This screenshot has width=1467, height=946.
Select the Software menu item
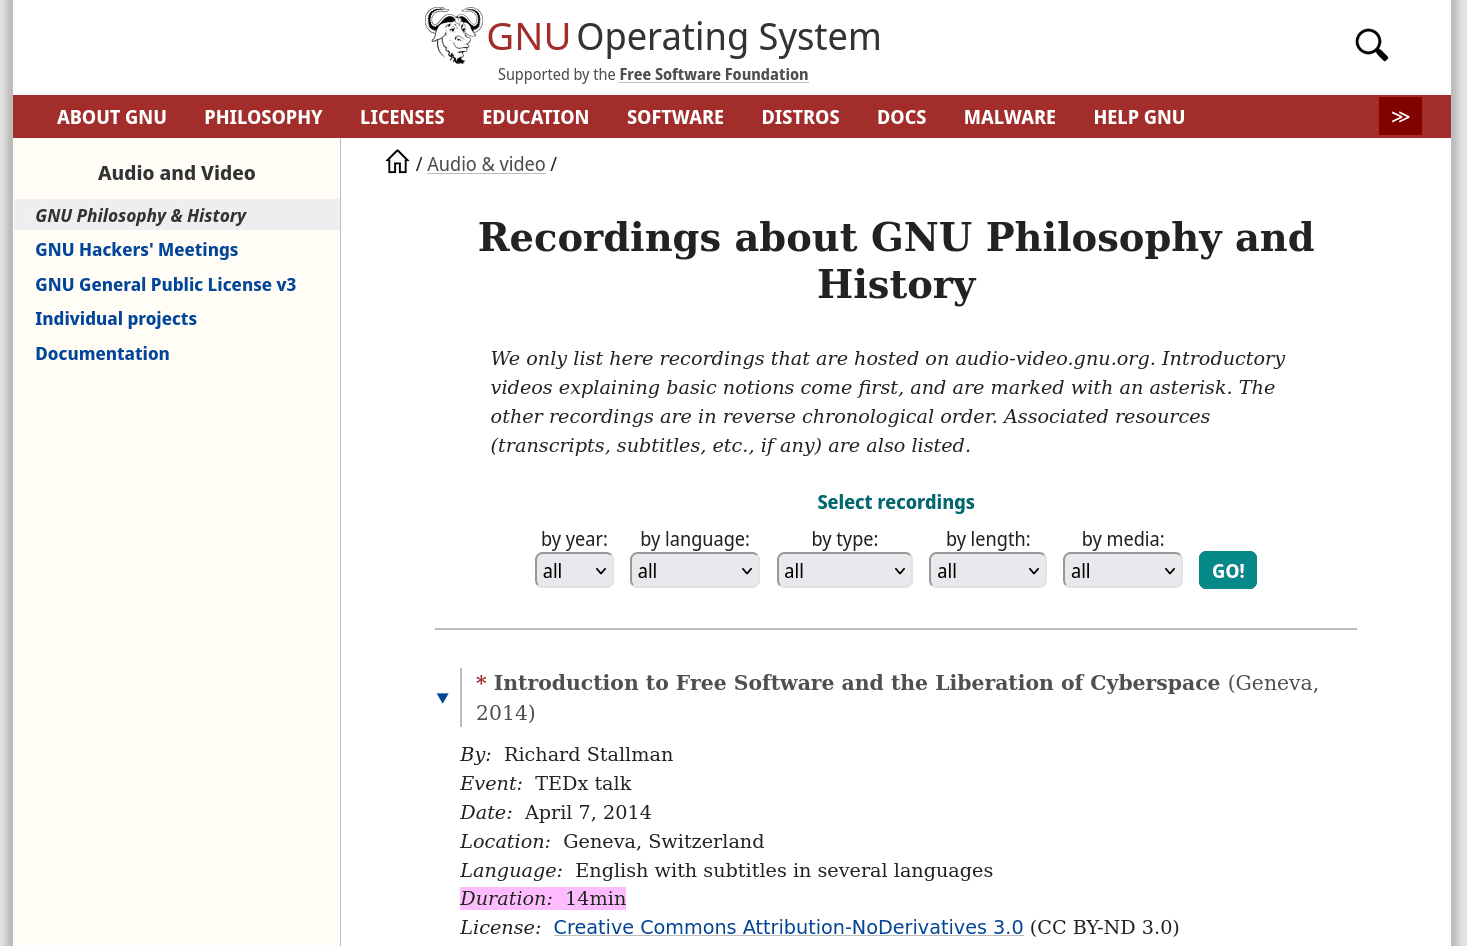[x=675, y=117]
